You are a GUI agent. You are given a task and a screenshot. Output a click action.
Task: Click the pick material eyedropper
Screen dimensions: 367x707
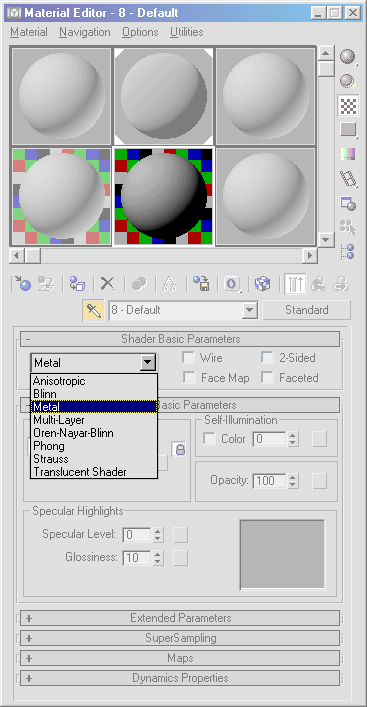(93, 310)
